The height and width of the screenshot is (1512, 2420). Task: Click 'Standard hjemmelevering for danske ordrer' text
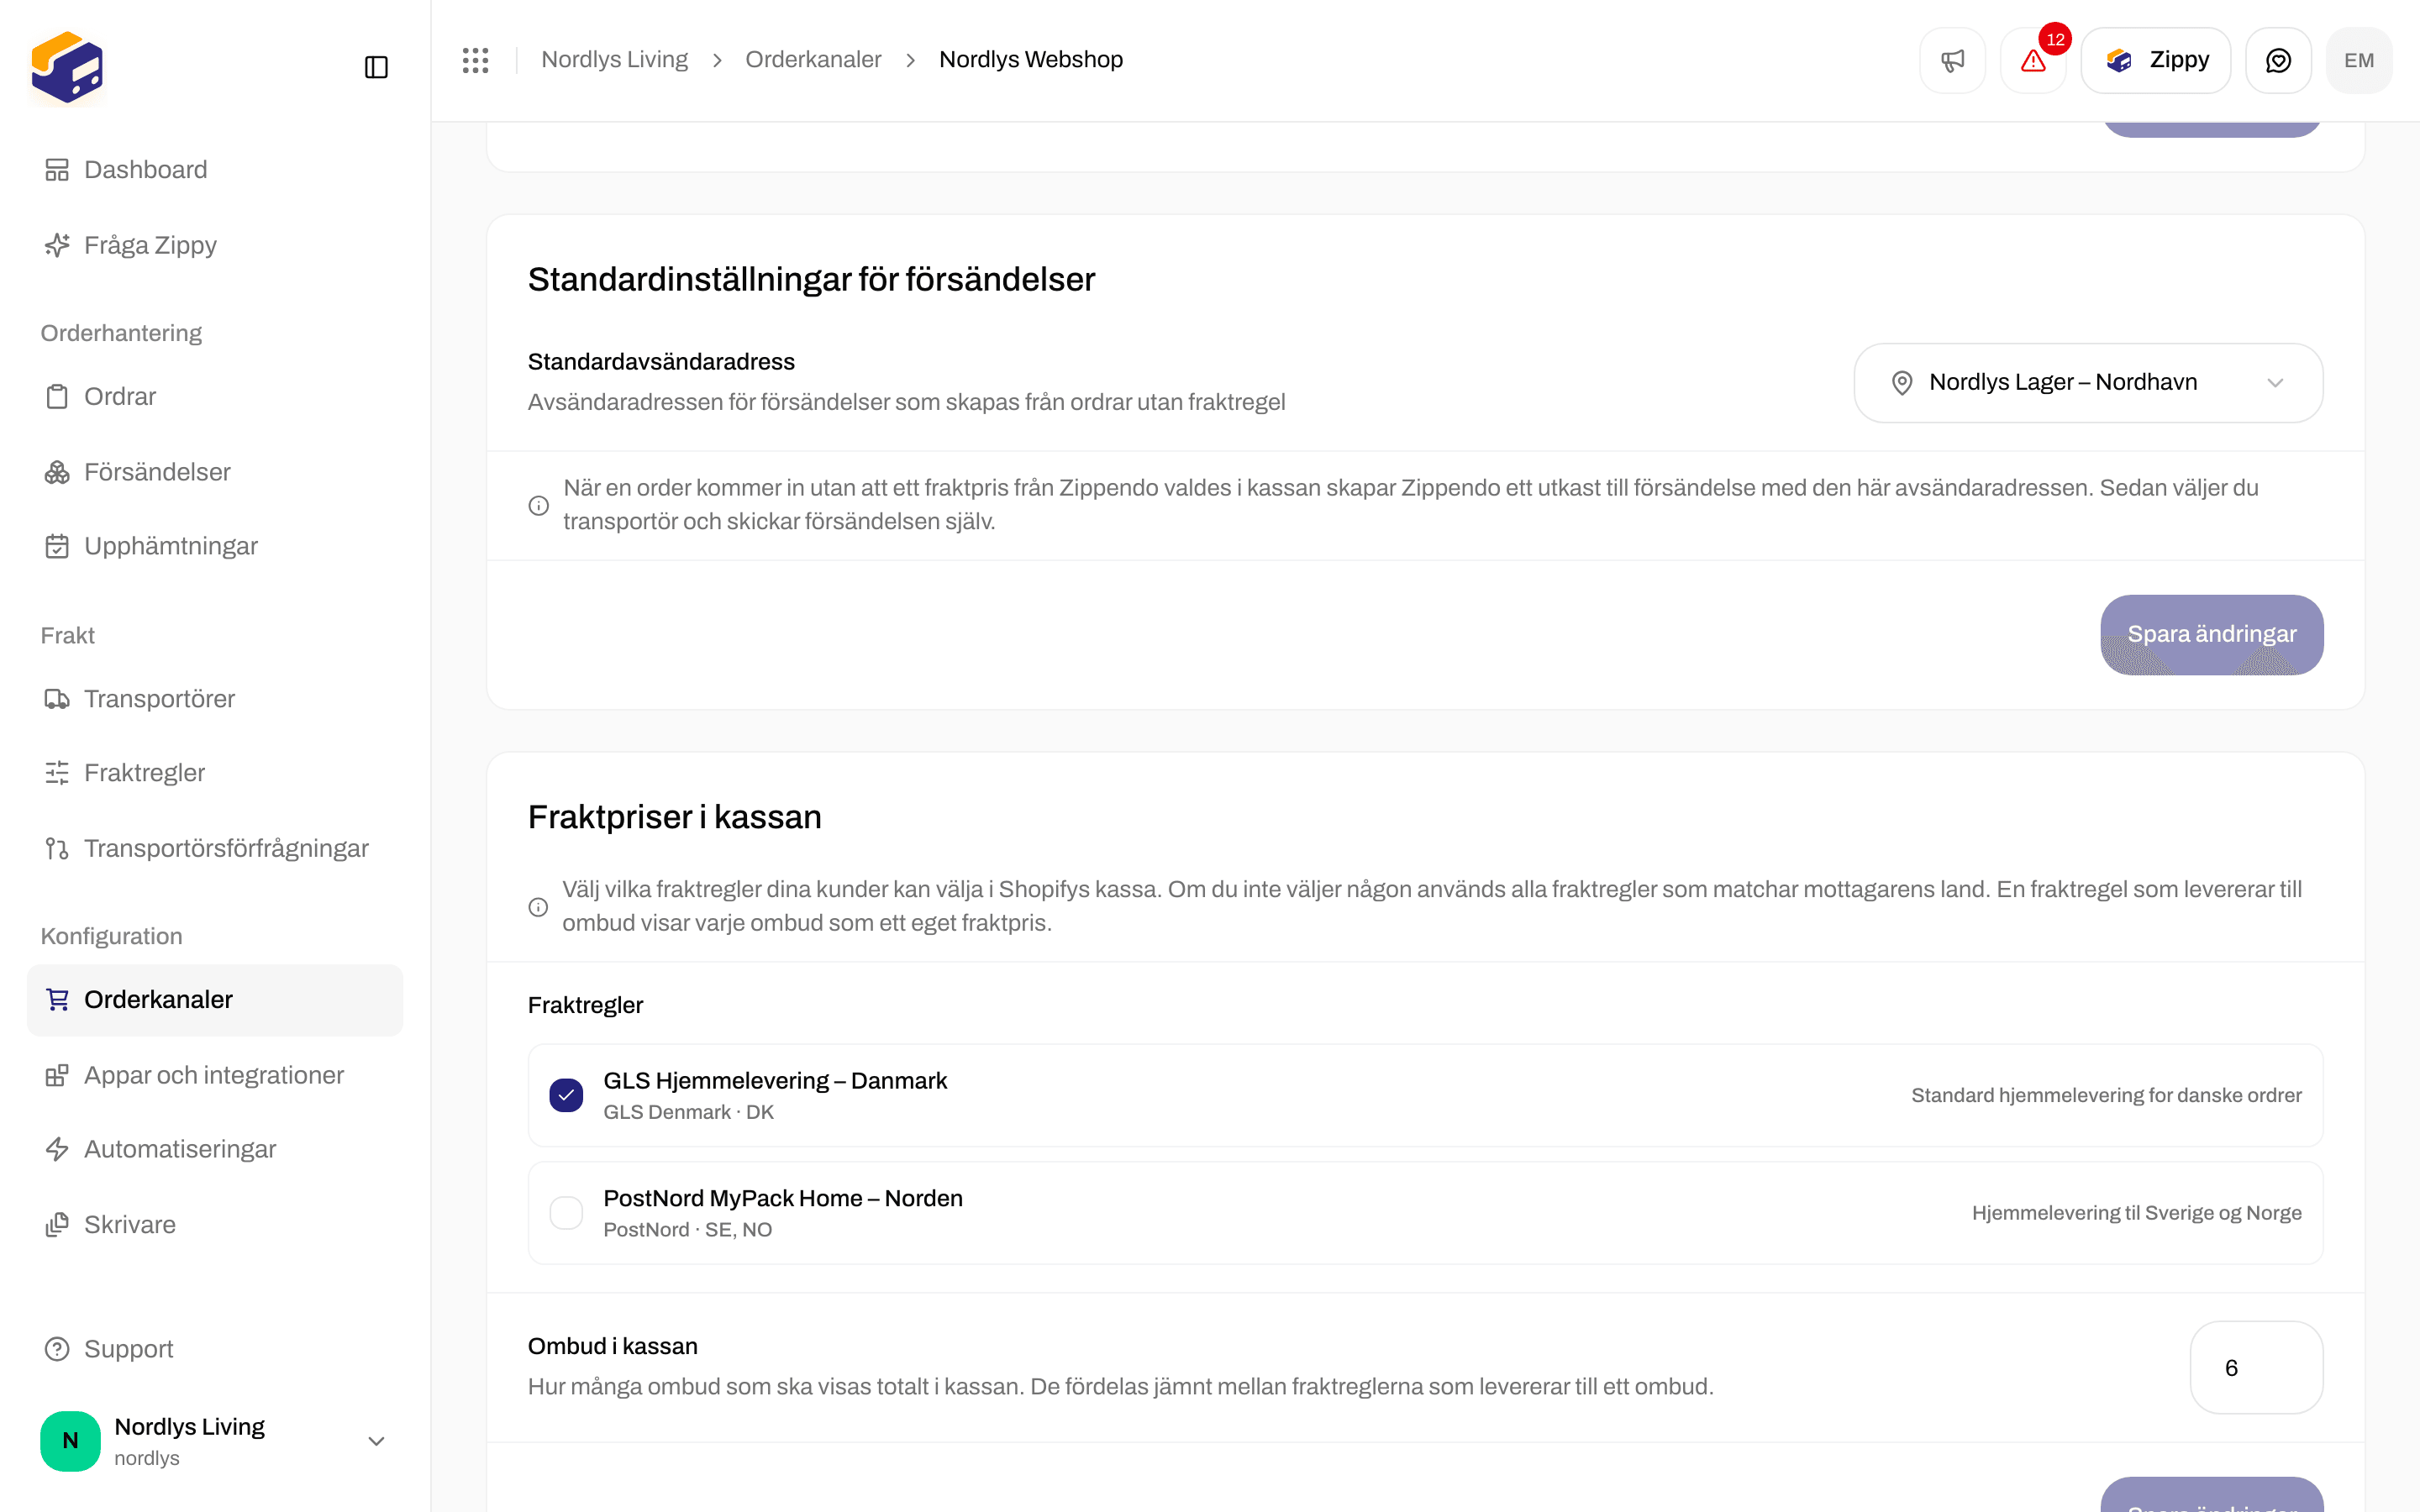(x=2106, y=1096)
